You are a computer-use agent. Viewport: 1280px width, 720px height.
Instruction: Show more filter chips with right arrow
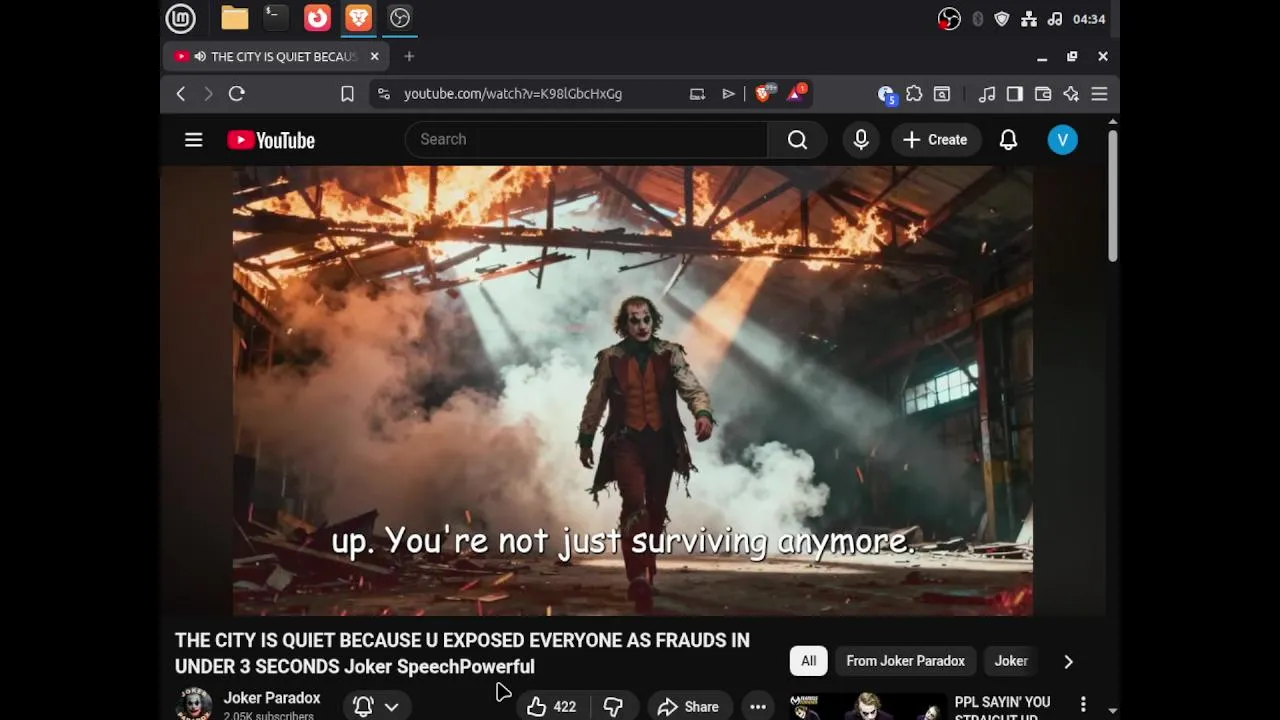[1068, 661]
